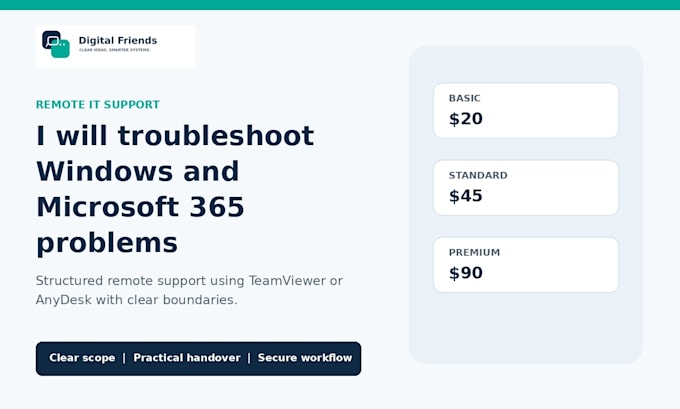Choose the Basic $20 pricing card
680x409 pixels.
coord(526,111)
